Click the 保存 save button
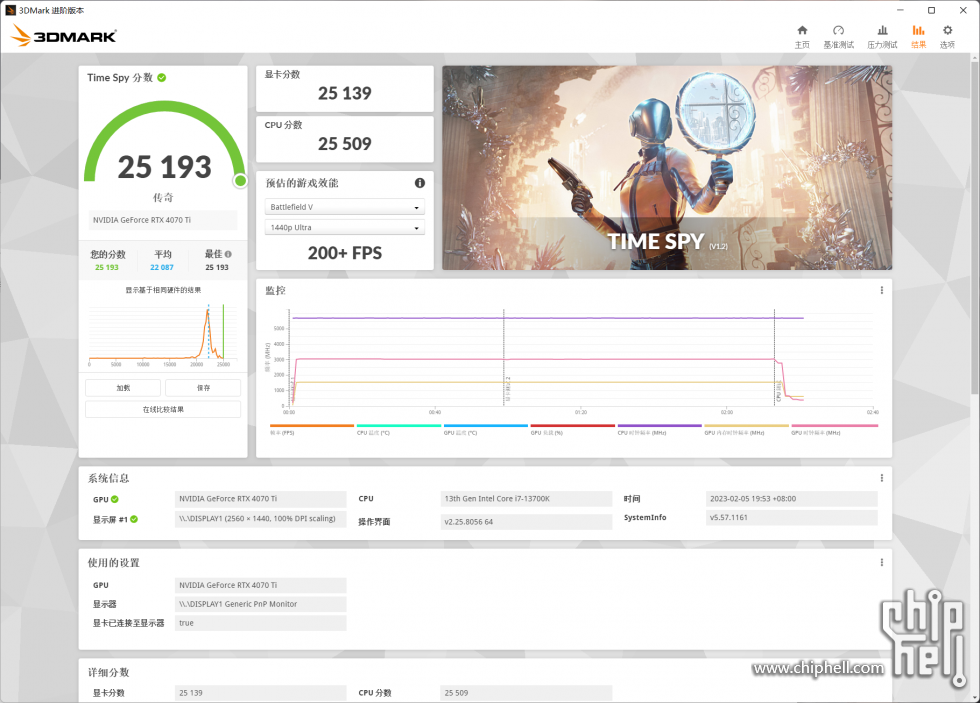 pyautogui.click(x=203, y=388)
